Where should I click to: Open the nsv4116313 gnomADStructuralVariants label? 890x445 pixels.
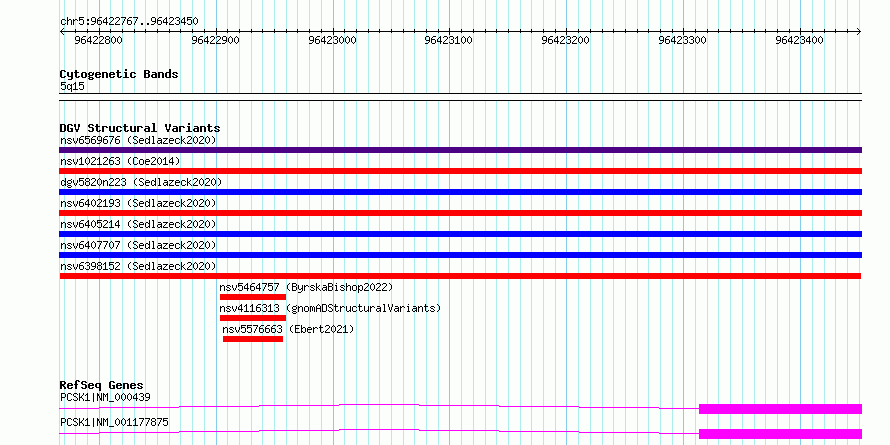tap(330, 308)
